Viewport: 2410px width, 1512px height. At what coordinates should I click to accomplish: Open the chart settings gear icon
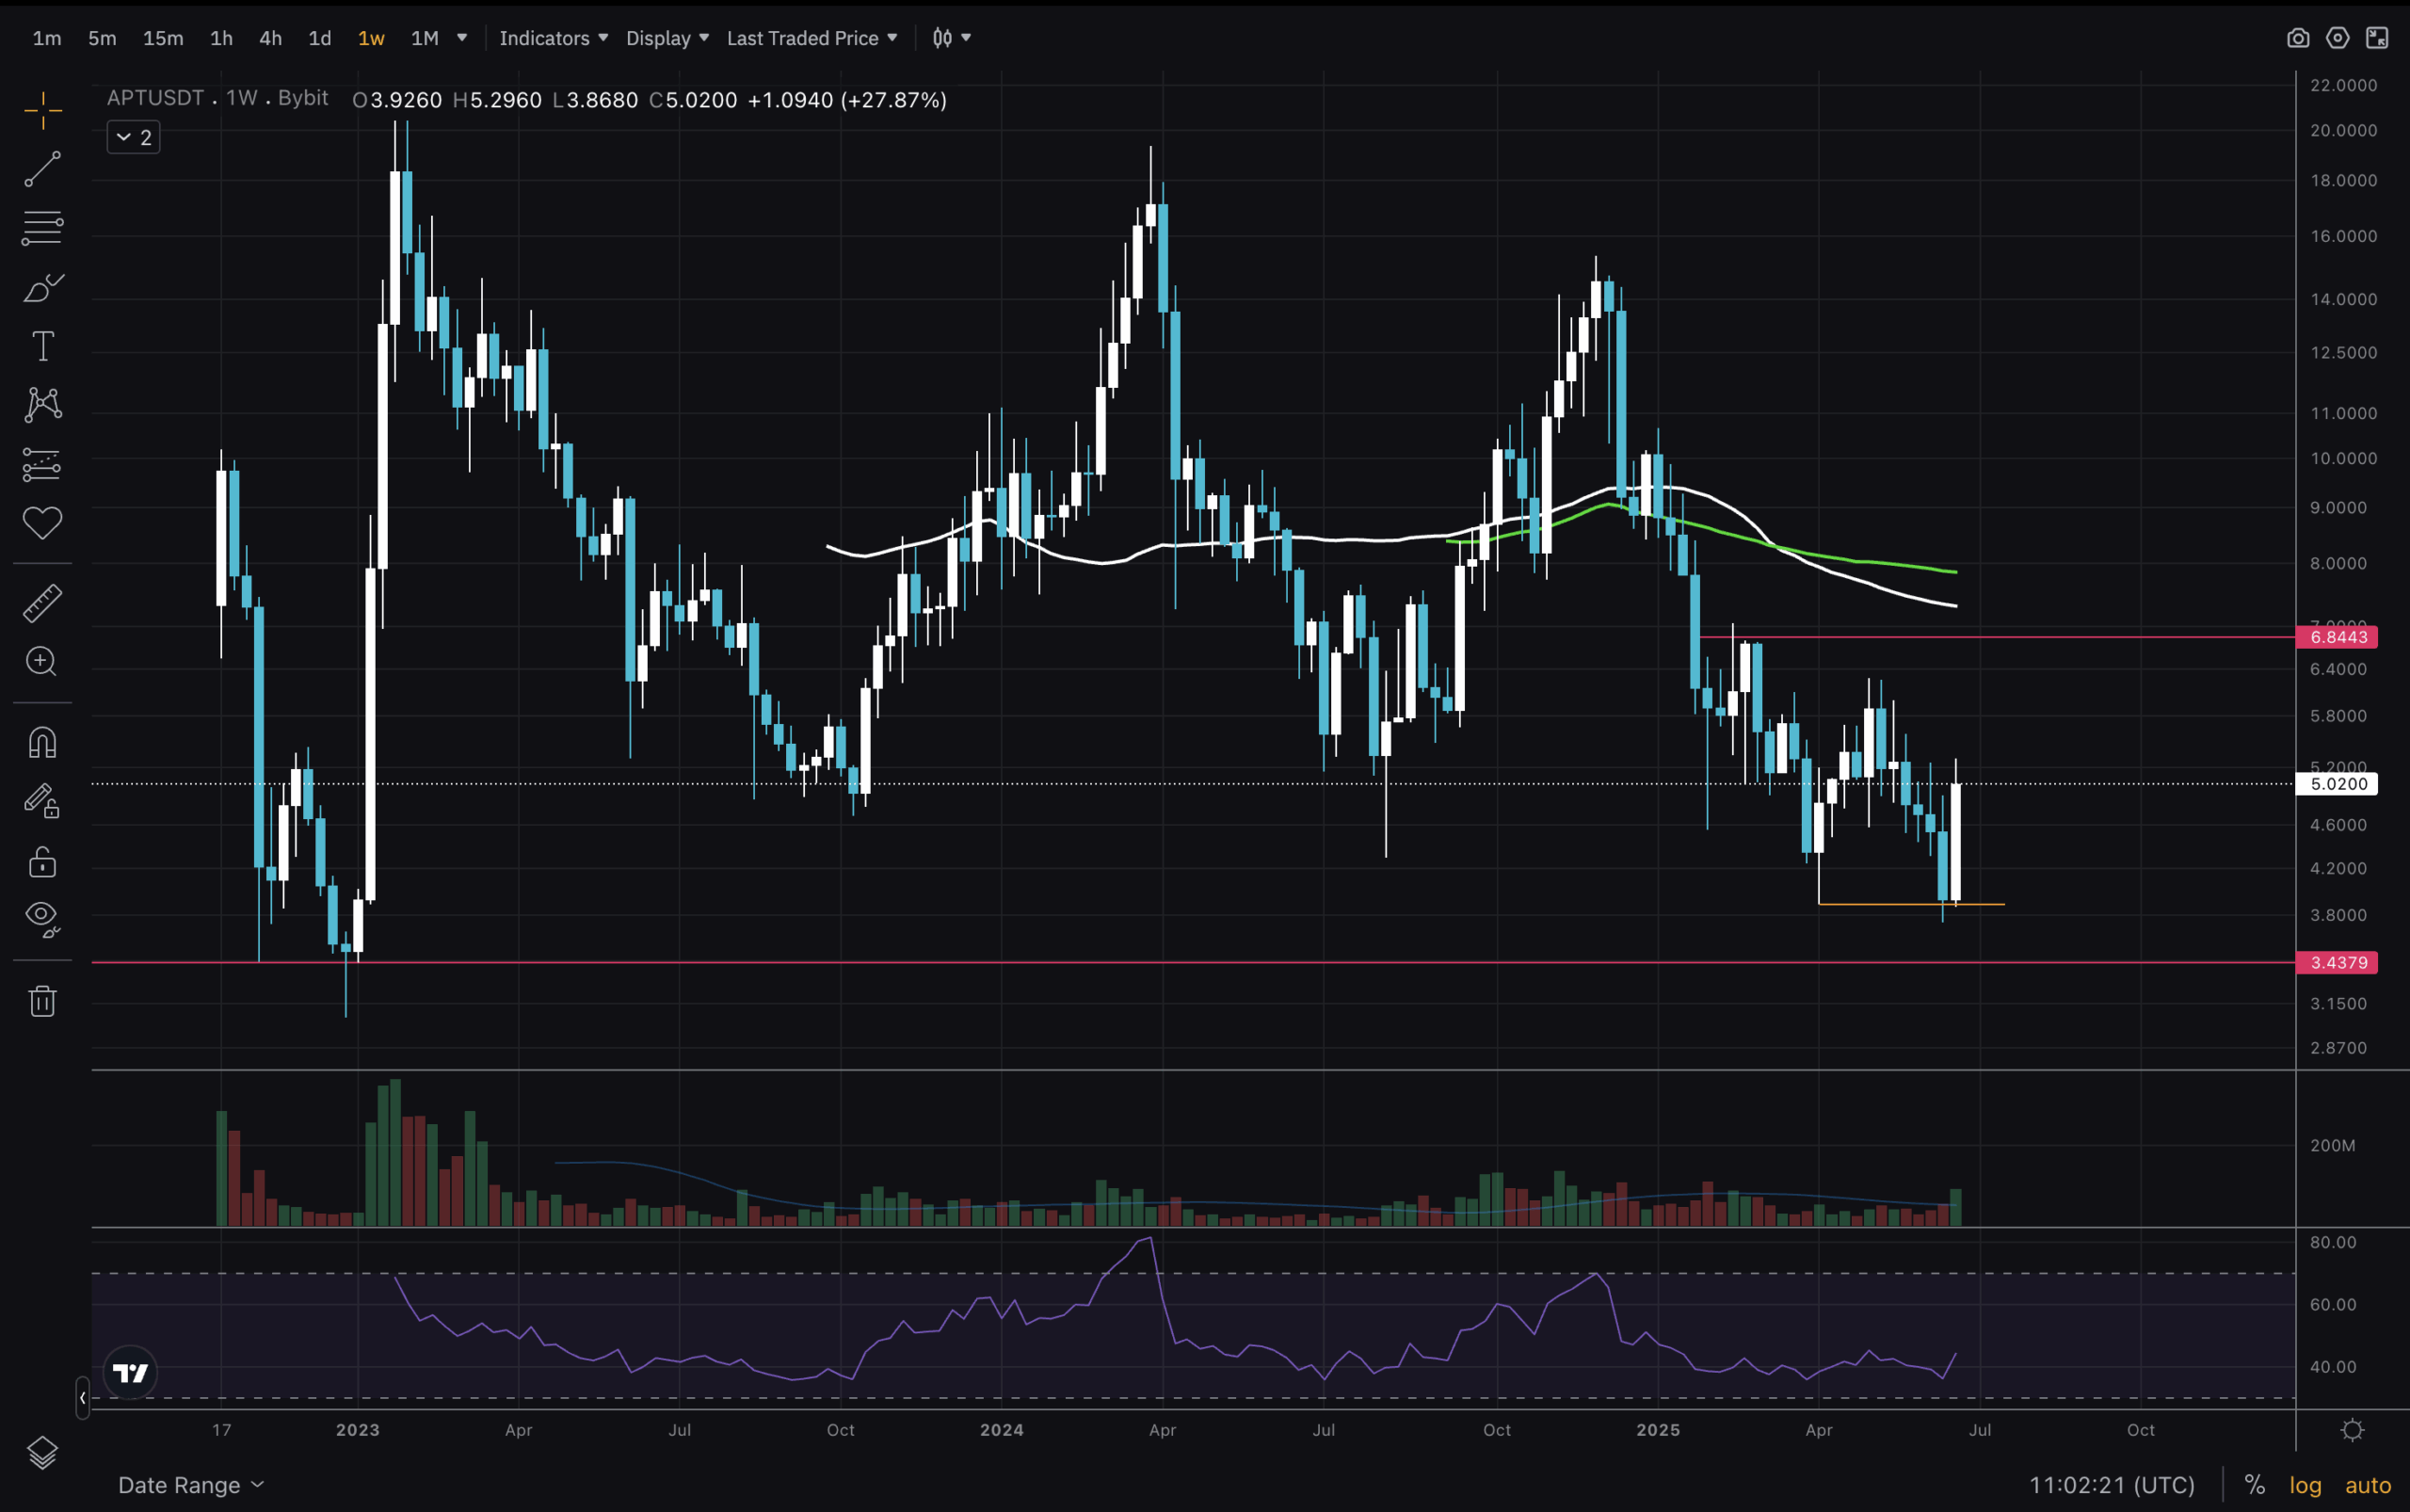pyautogui.click(x=2337, y=38)
